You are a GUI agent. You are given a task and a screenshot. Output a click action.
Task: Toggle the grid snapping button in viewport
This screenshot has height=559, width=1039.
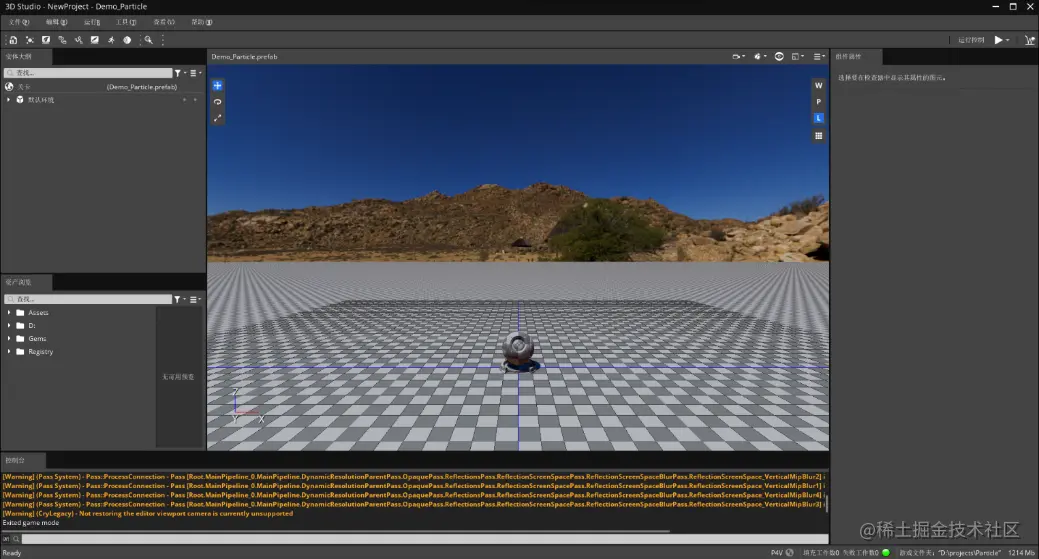coord(818,136)
